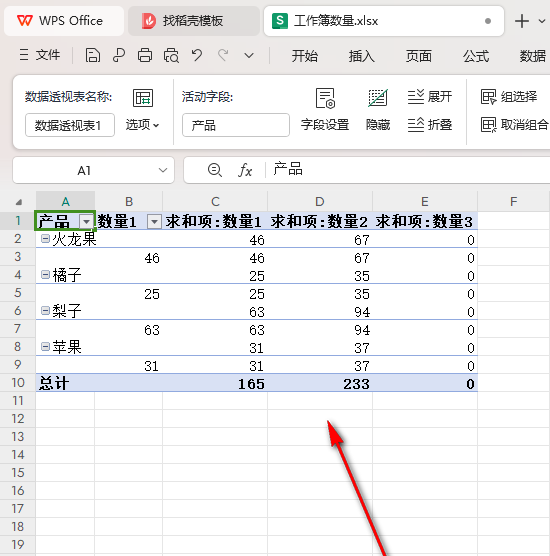Click 折叠 to collapse the field
550x556 pixels.
(x=430, y=125)
